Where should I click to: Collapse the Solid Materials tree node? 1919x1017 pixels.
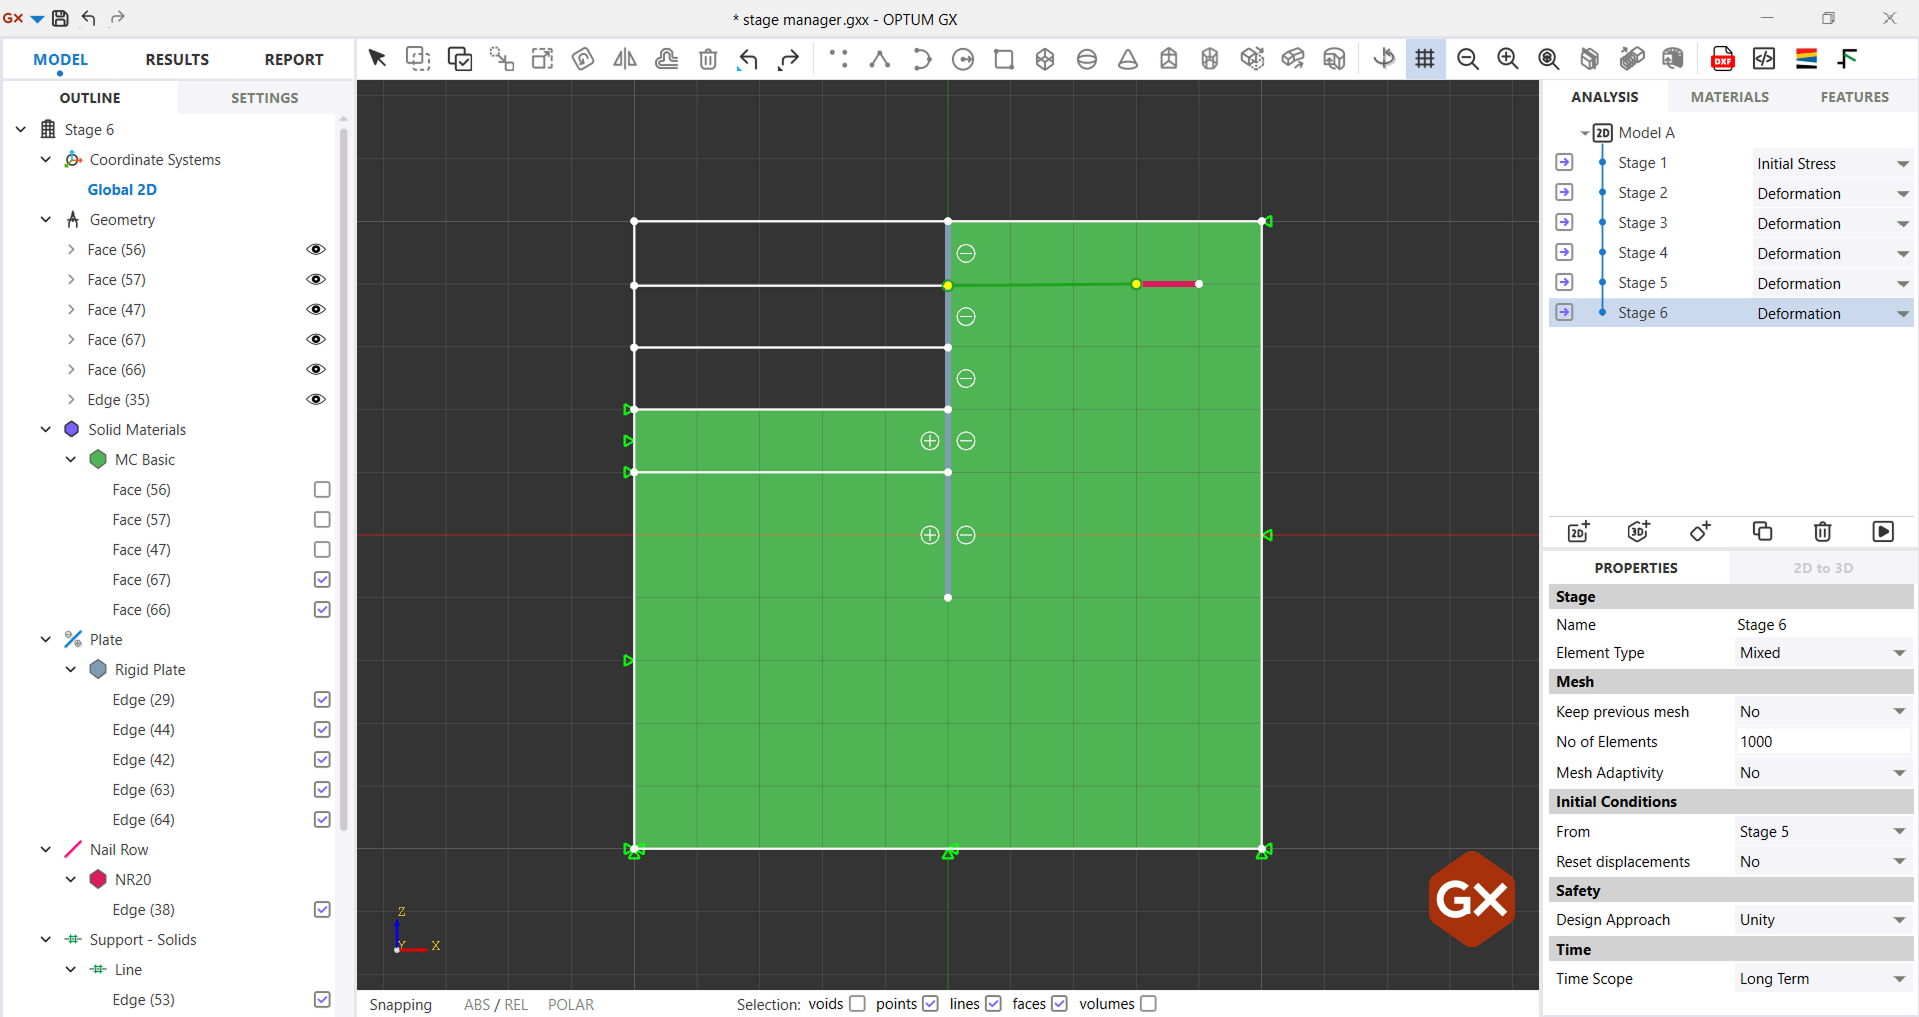(46, 430)
